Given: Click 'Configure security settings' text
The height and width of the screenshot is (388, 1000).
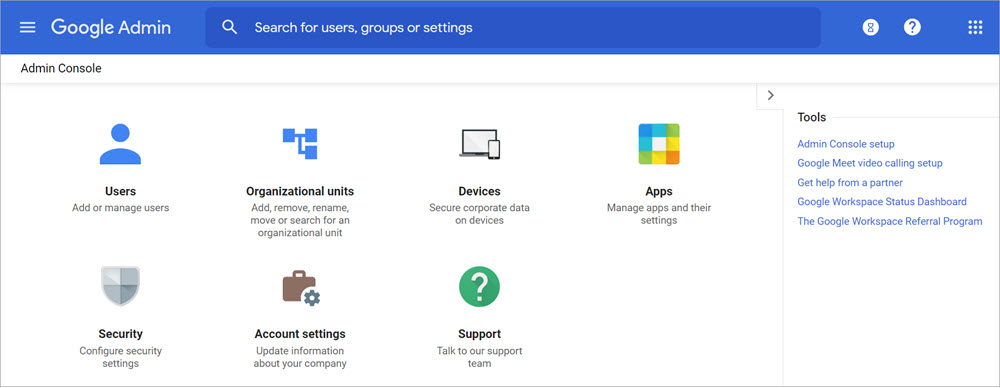Looking at the screenshot, I should (x=121, y=357).
